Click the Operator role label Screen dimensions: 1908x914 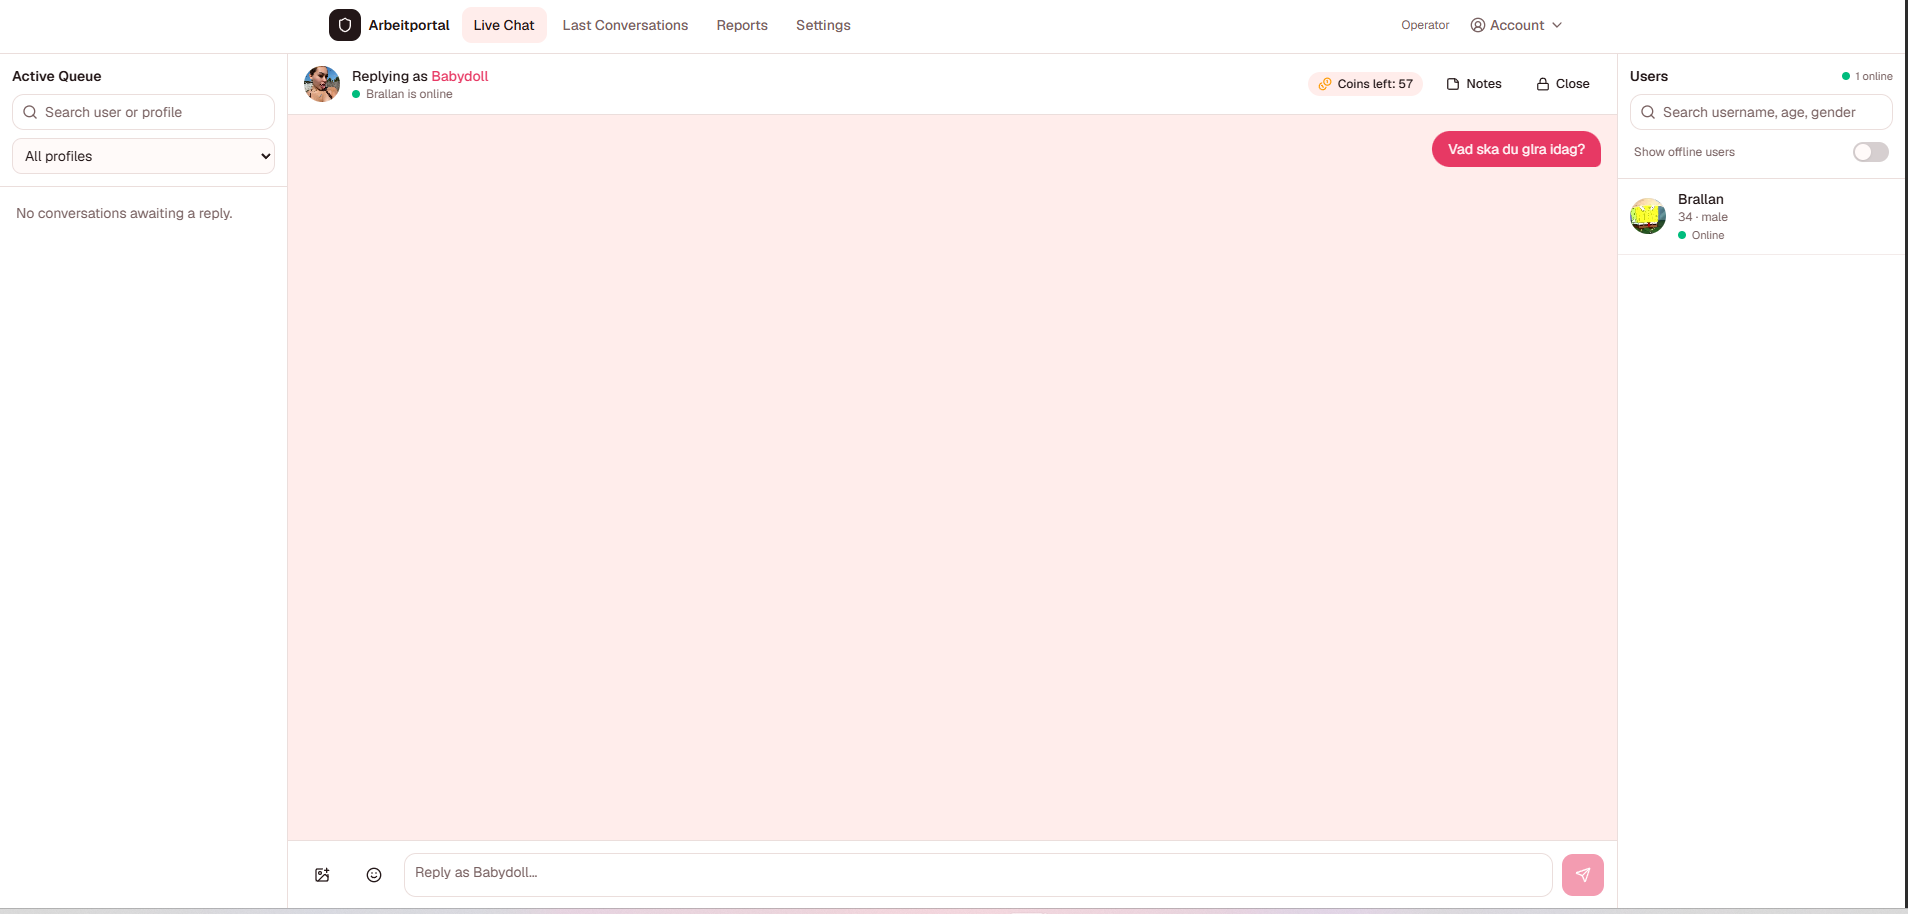click(1425, 25)
